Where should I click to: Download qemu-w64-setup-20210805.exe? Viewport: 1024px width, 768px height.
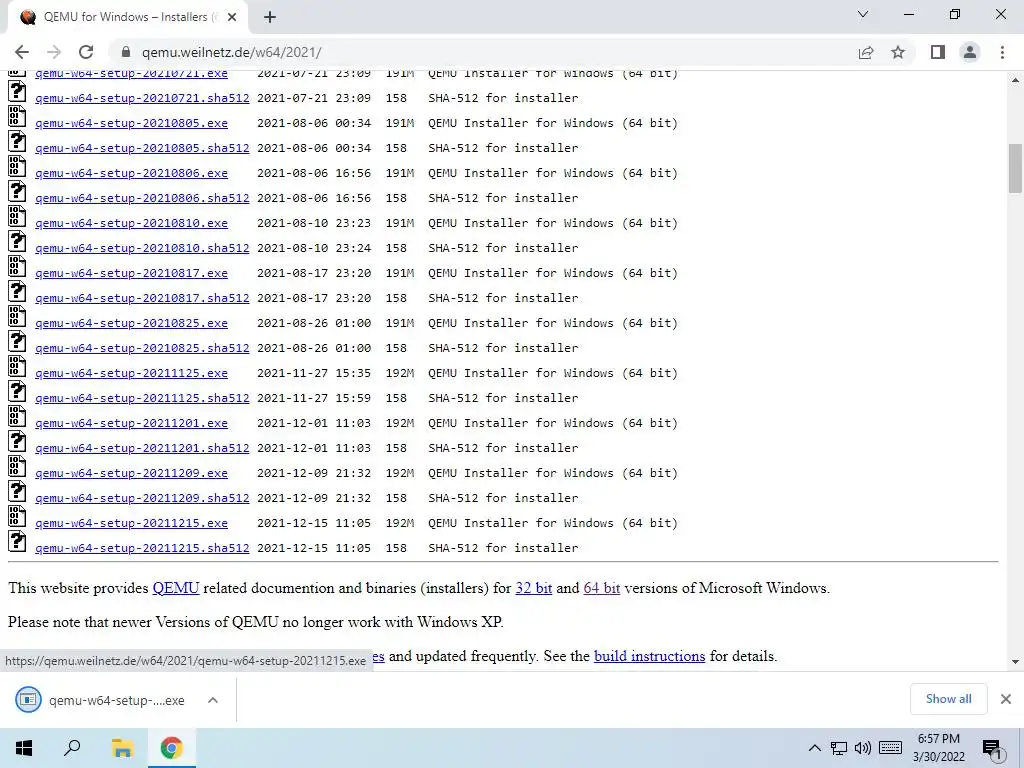[x=131, y=123]
